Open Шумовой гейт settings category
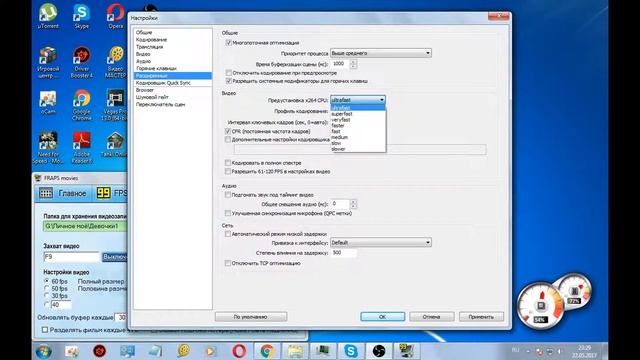 point(173,97)
